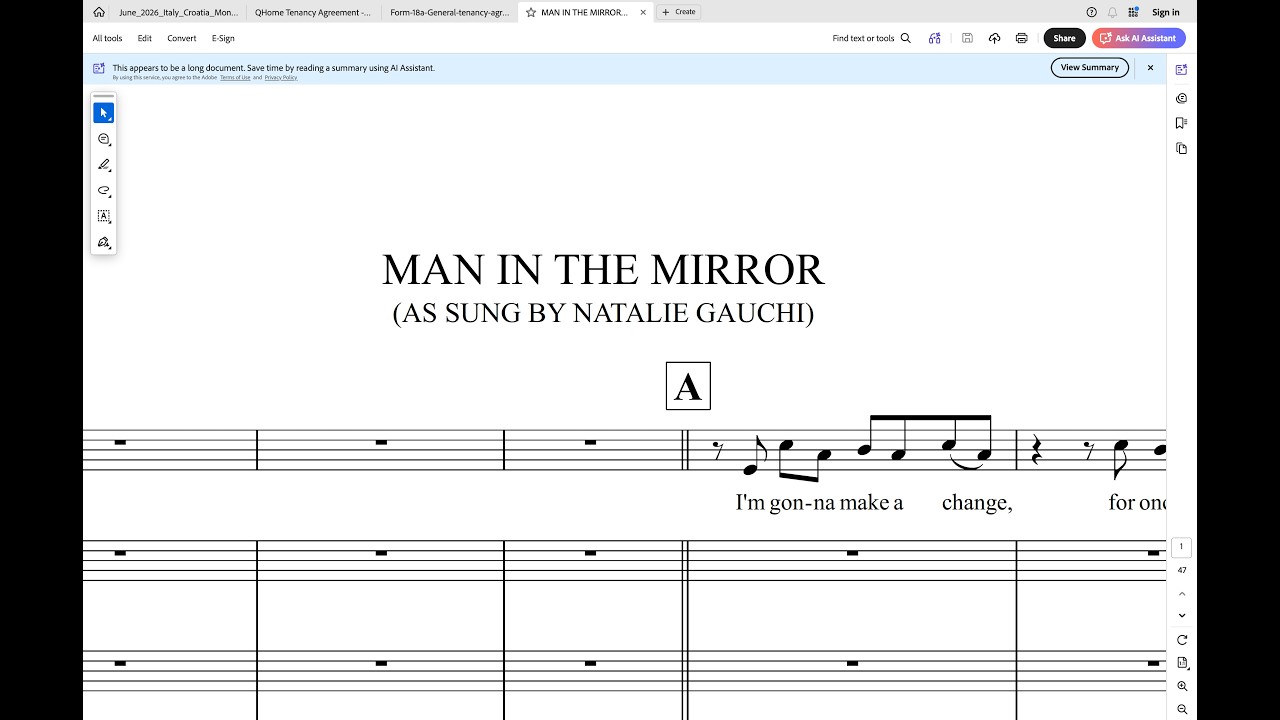View notifications with the bell icon
The image size is (1280, 720).
[1112, 12]
